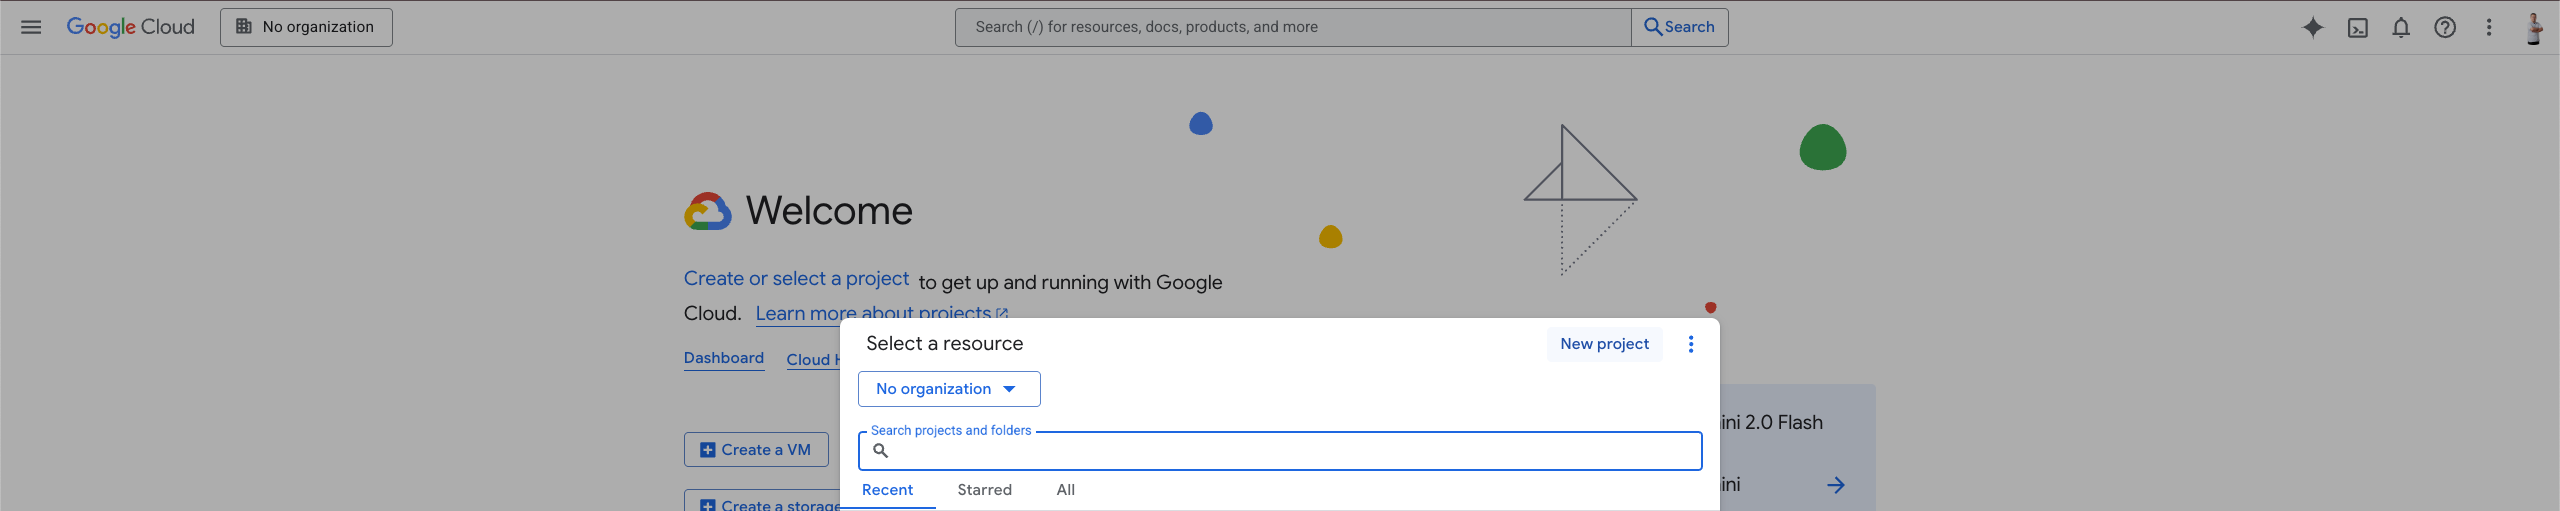The width and height of the screenshot is (2560, 511).
Task: Open the help question mark icon
Action: tap(2445, 28)
